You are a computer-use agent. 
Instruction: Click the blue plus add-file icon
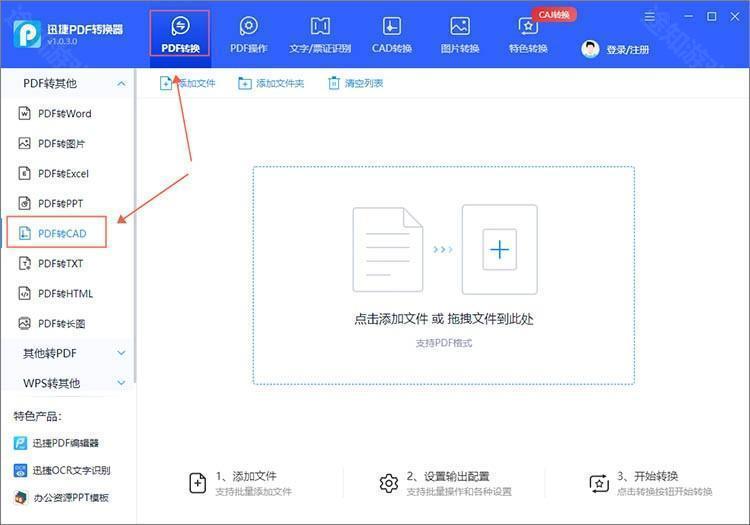tap(499, 249)
